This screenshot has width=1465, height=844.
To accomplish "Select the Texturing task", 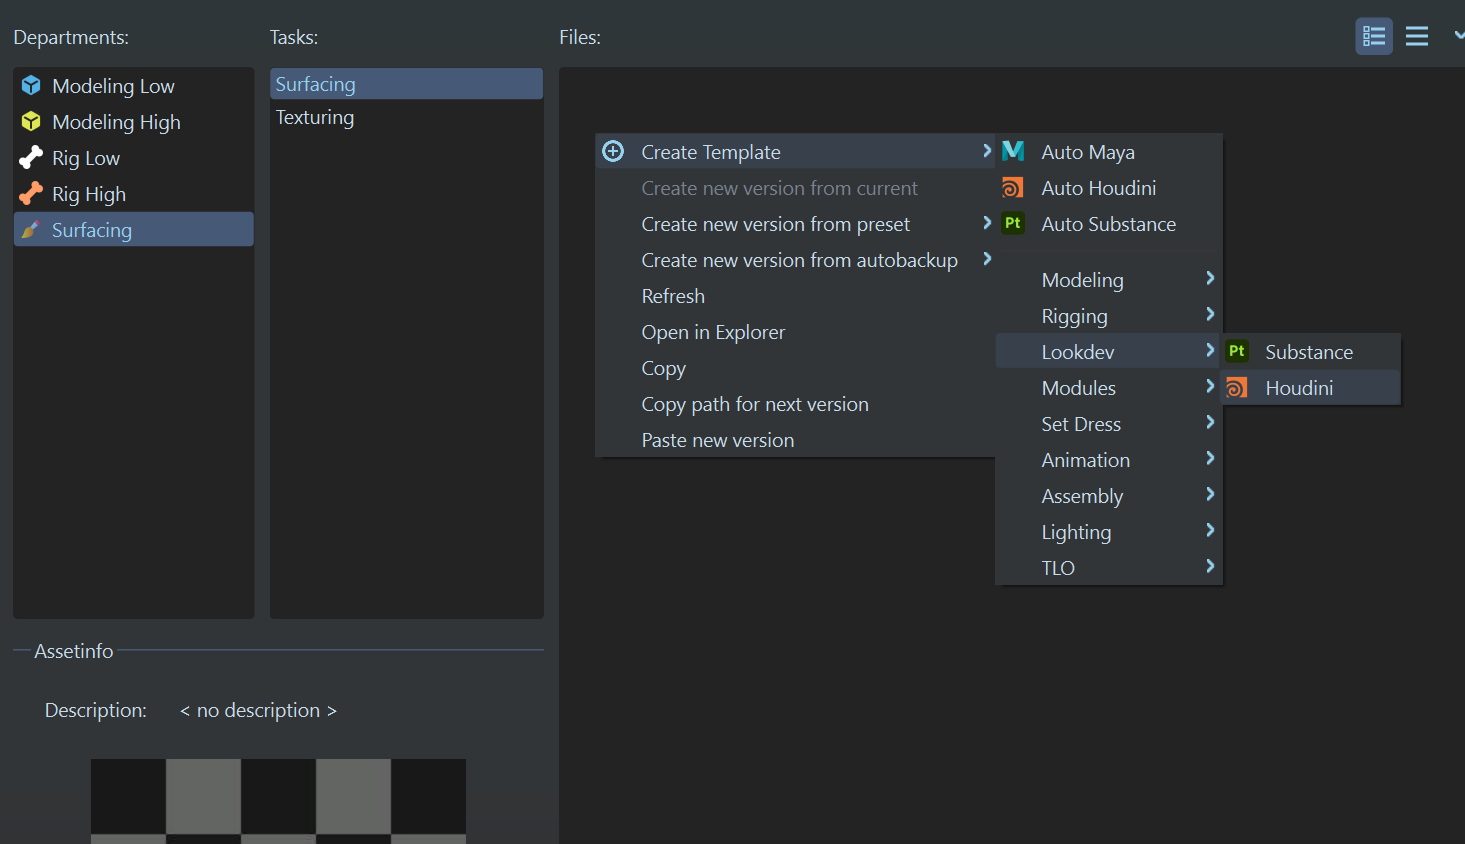I will point(315,118).
